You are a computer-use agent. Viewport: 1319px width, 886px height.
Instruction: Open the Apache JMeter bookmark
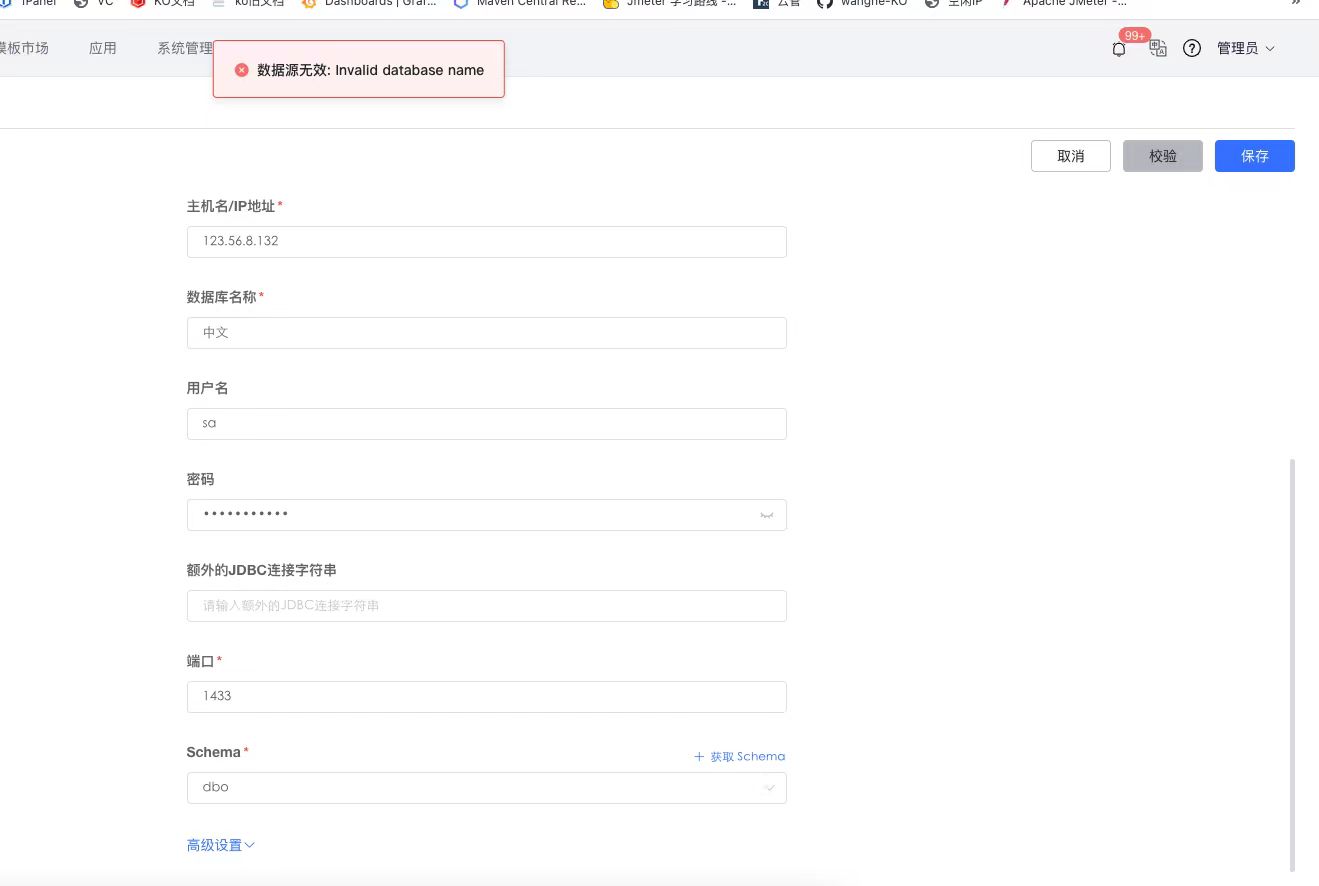(x=1072, y=4)
